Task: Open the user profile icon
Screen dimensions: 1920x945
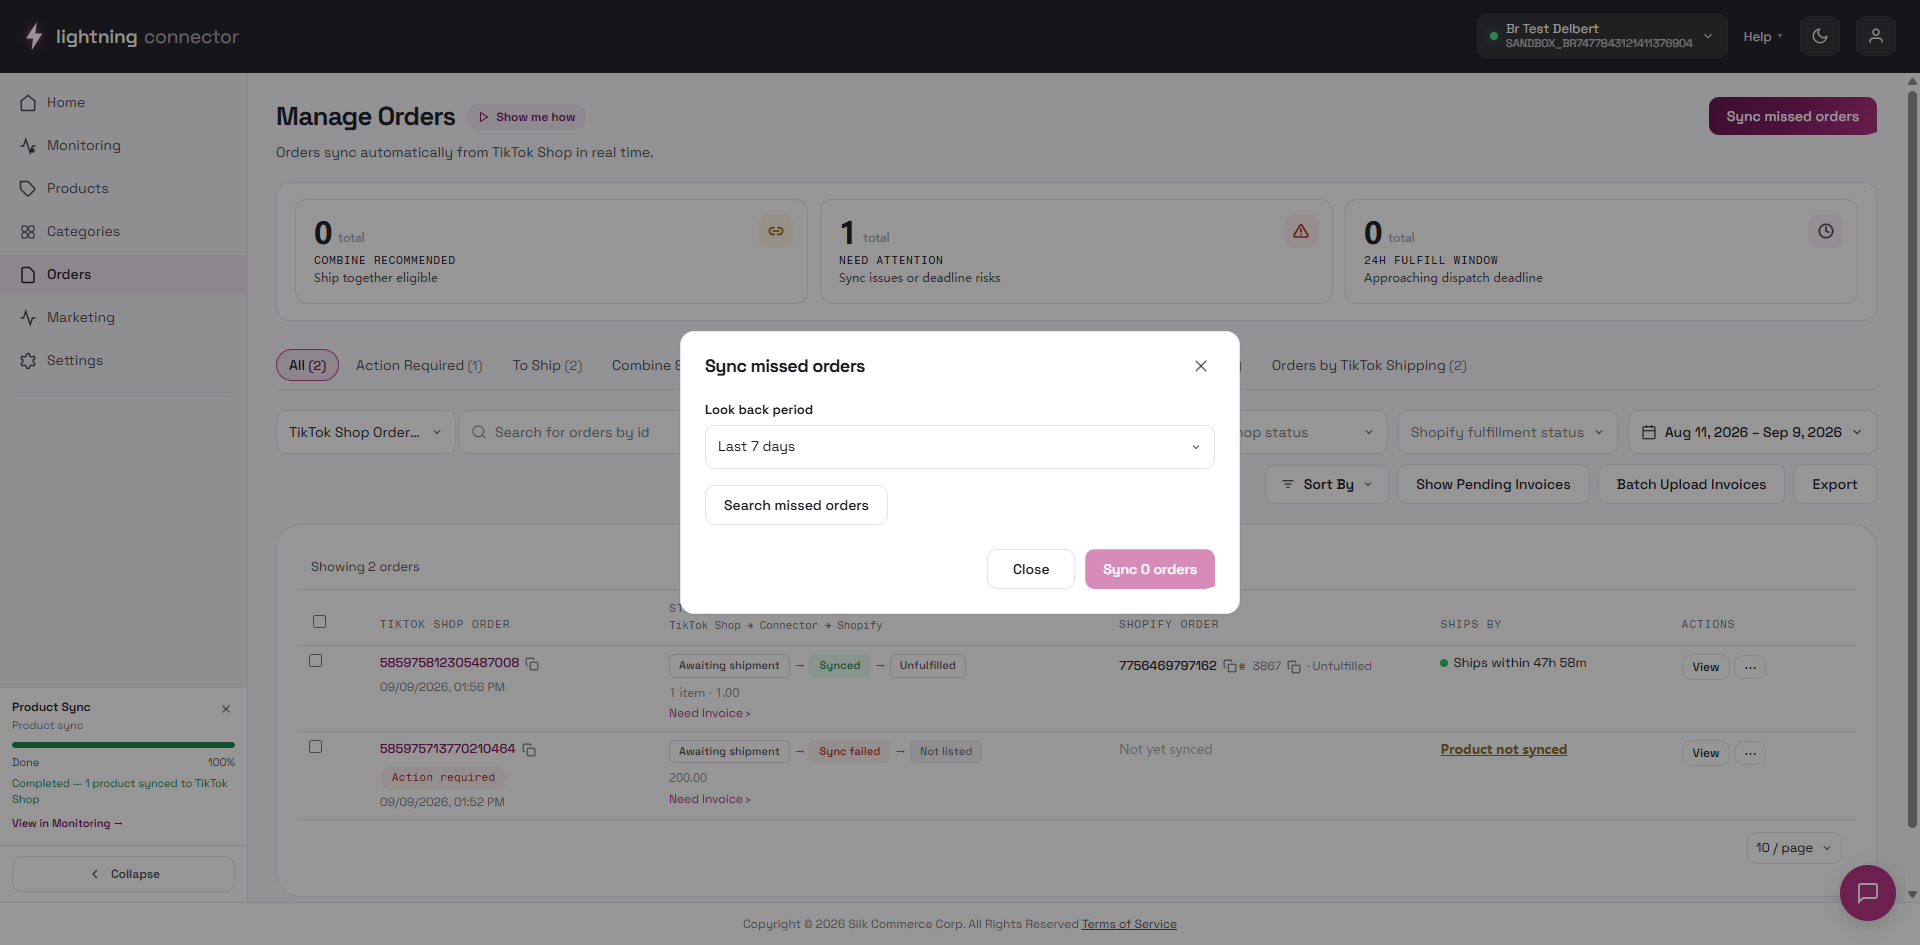Action: click(x=1876, y=36)
